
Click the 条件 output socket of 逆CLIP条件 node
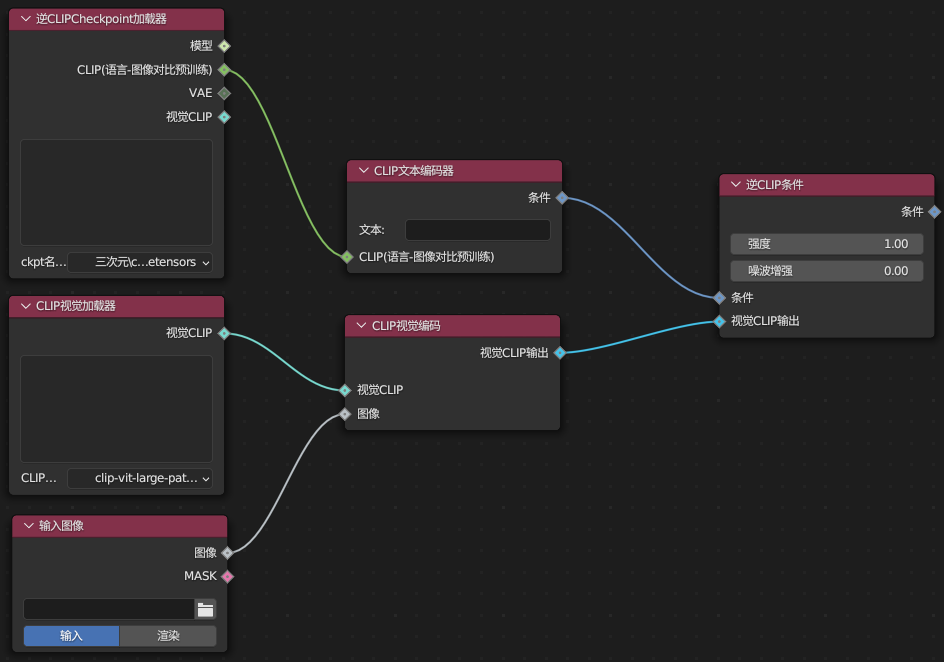pos(934,212)
